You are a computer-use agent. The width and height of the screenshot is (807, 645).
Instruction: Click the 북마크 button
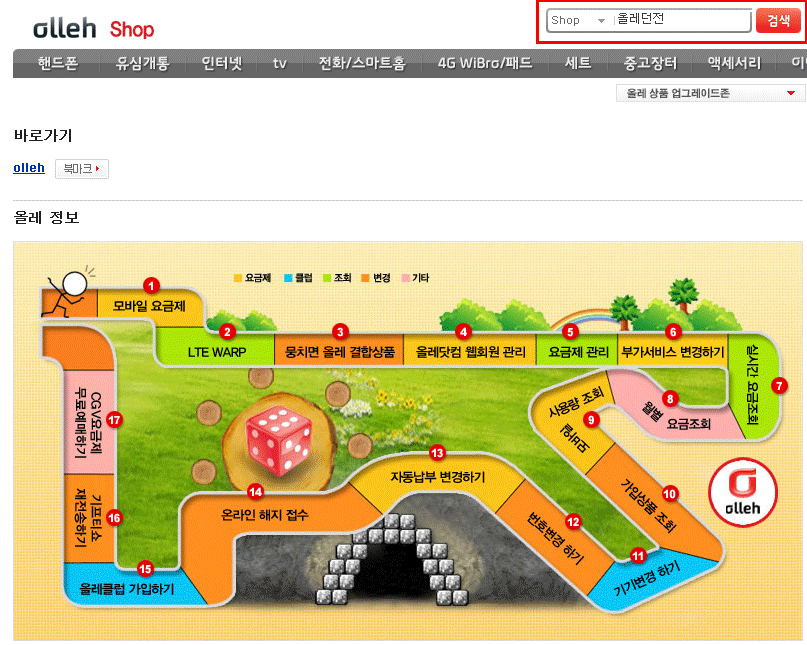click(82, 169)
